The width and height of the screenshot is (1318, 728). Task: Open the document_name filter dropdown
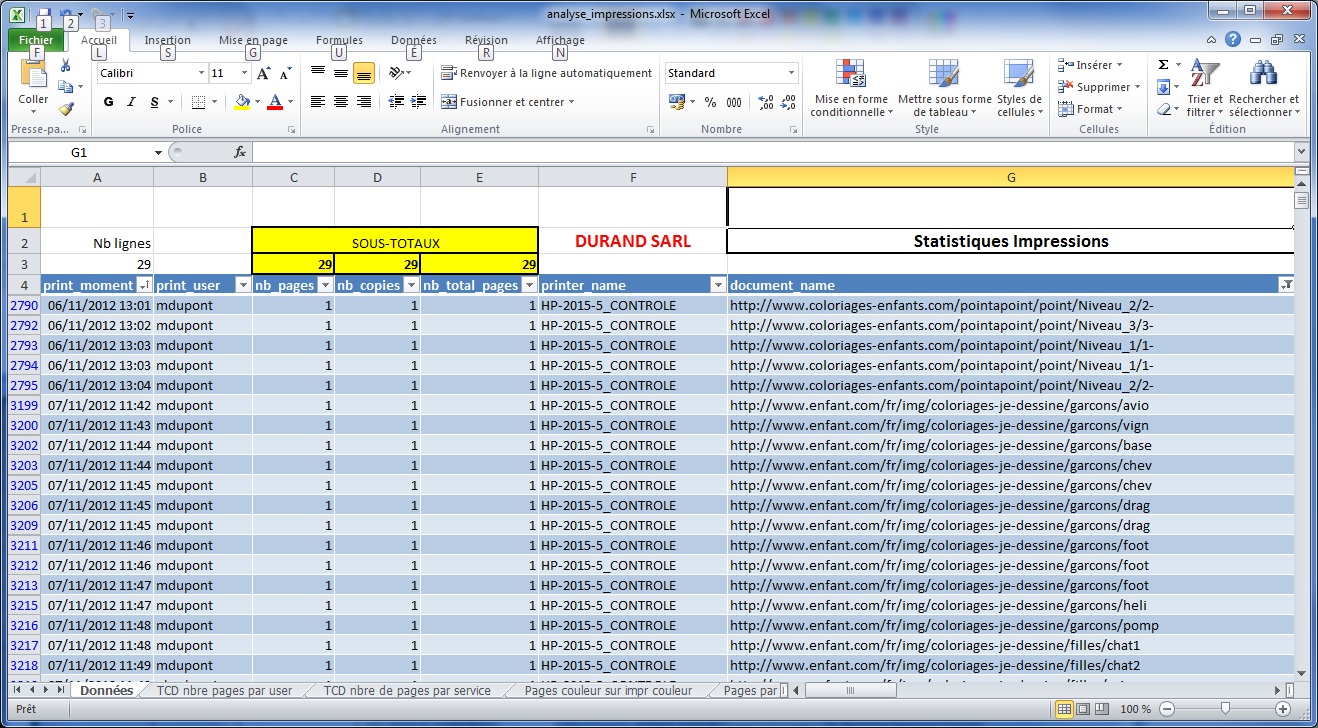(1285, 285)
